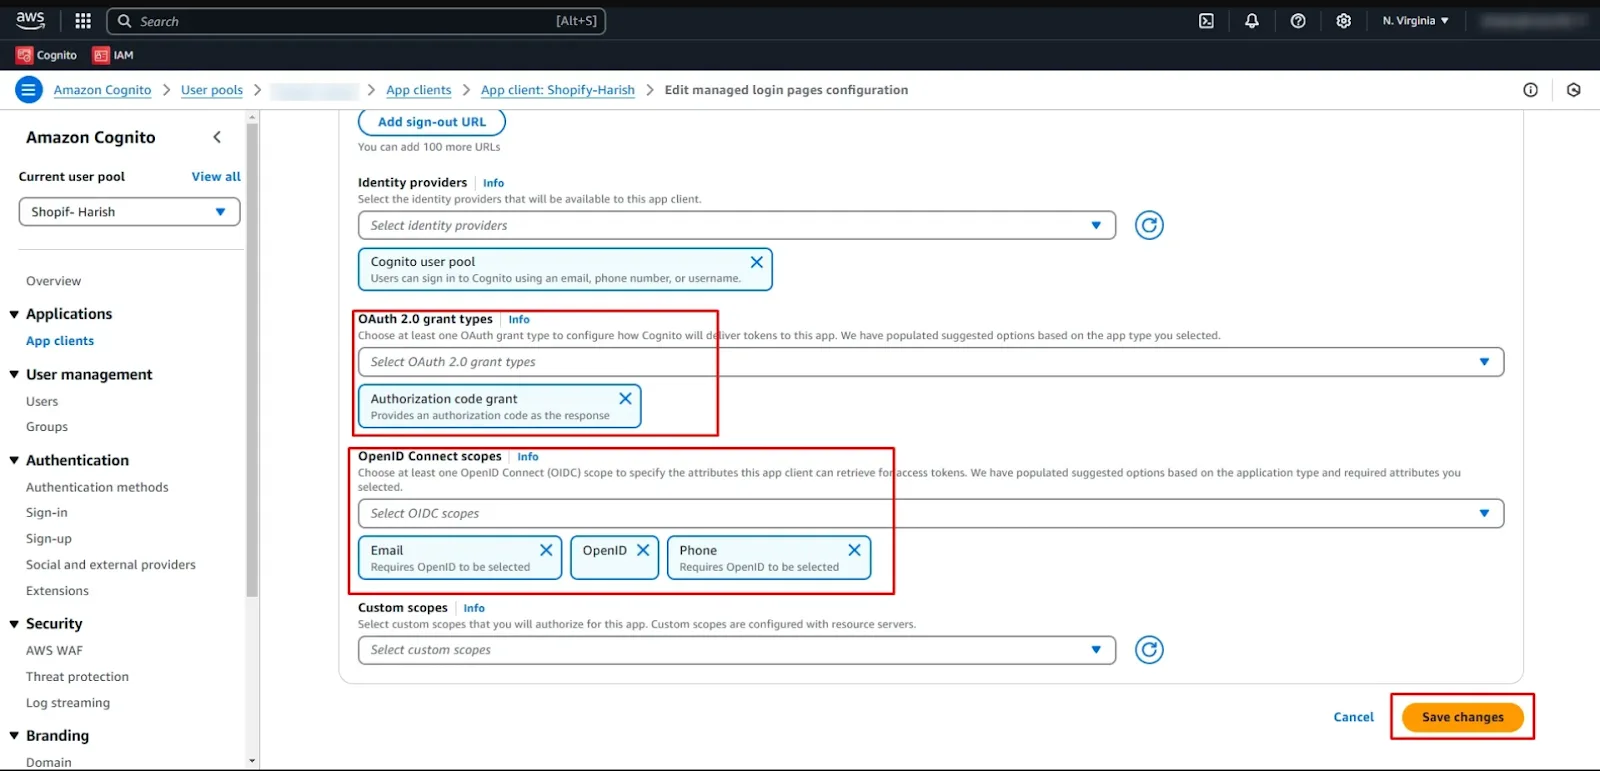Open the Select OAuth 2.0 grant types dropdown
The height and width of the screenshot is (771, 1600).
point(931,362)
